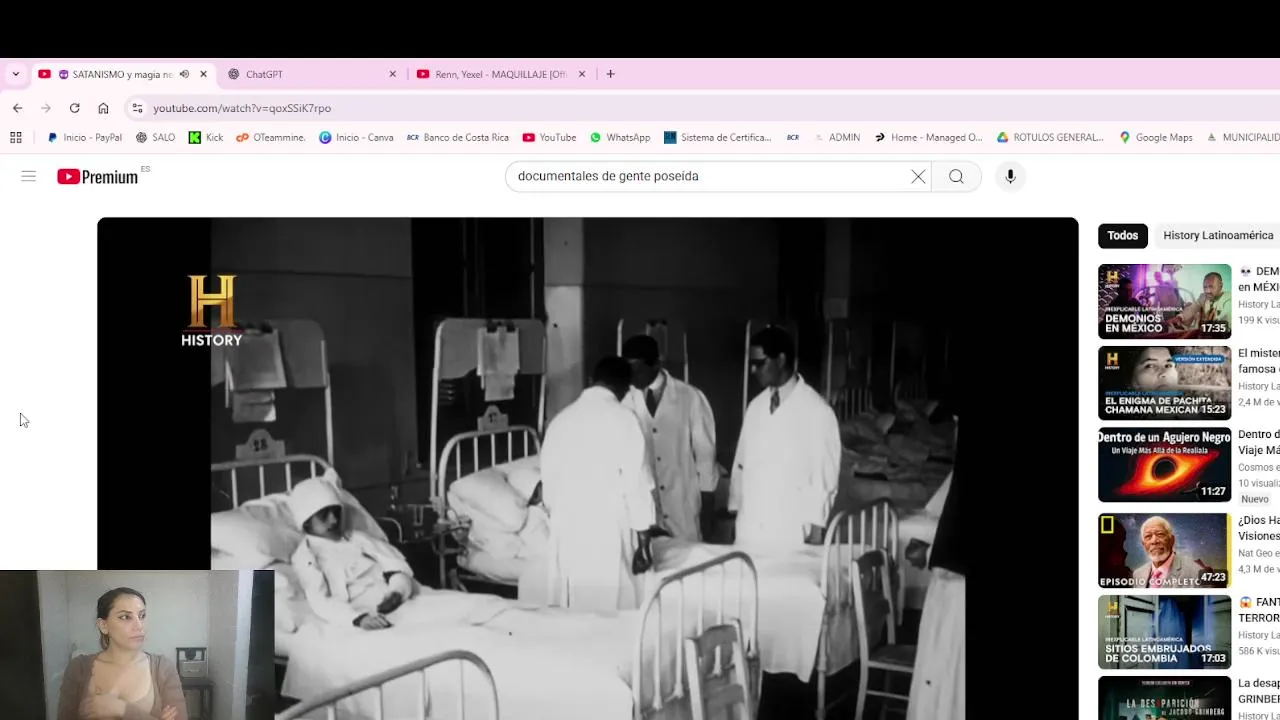Open El Enigma de Pachita video thumbnail

[x=1164, y=383]
